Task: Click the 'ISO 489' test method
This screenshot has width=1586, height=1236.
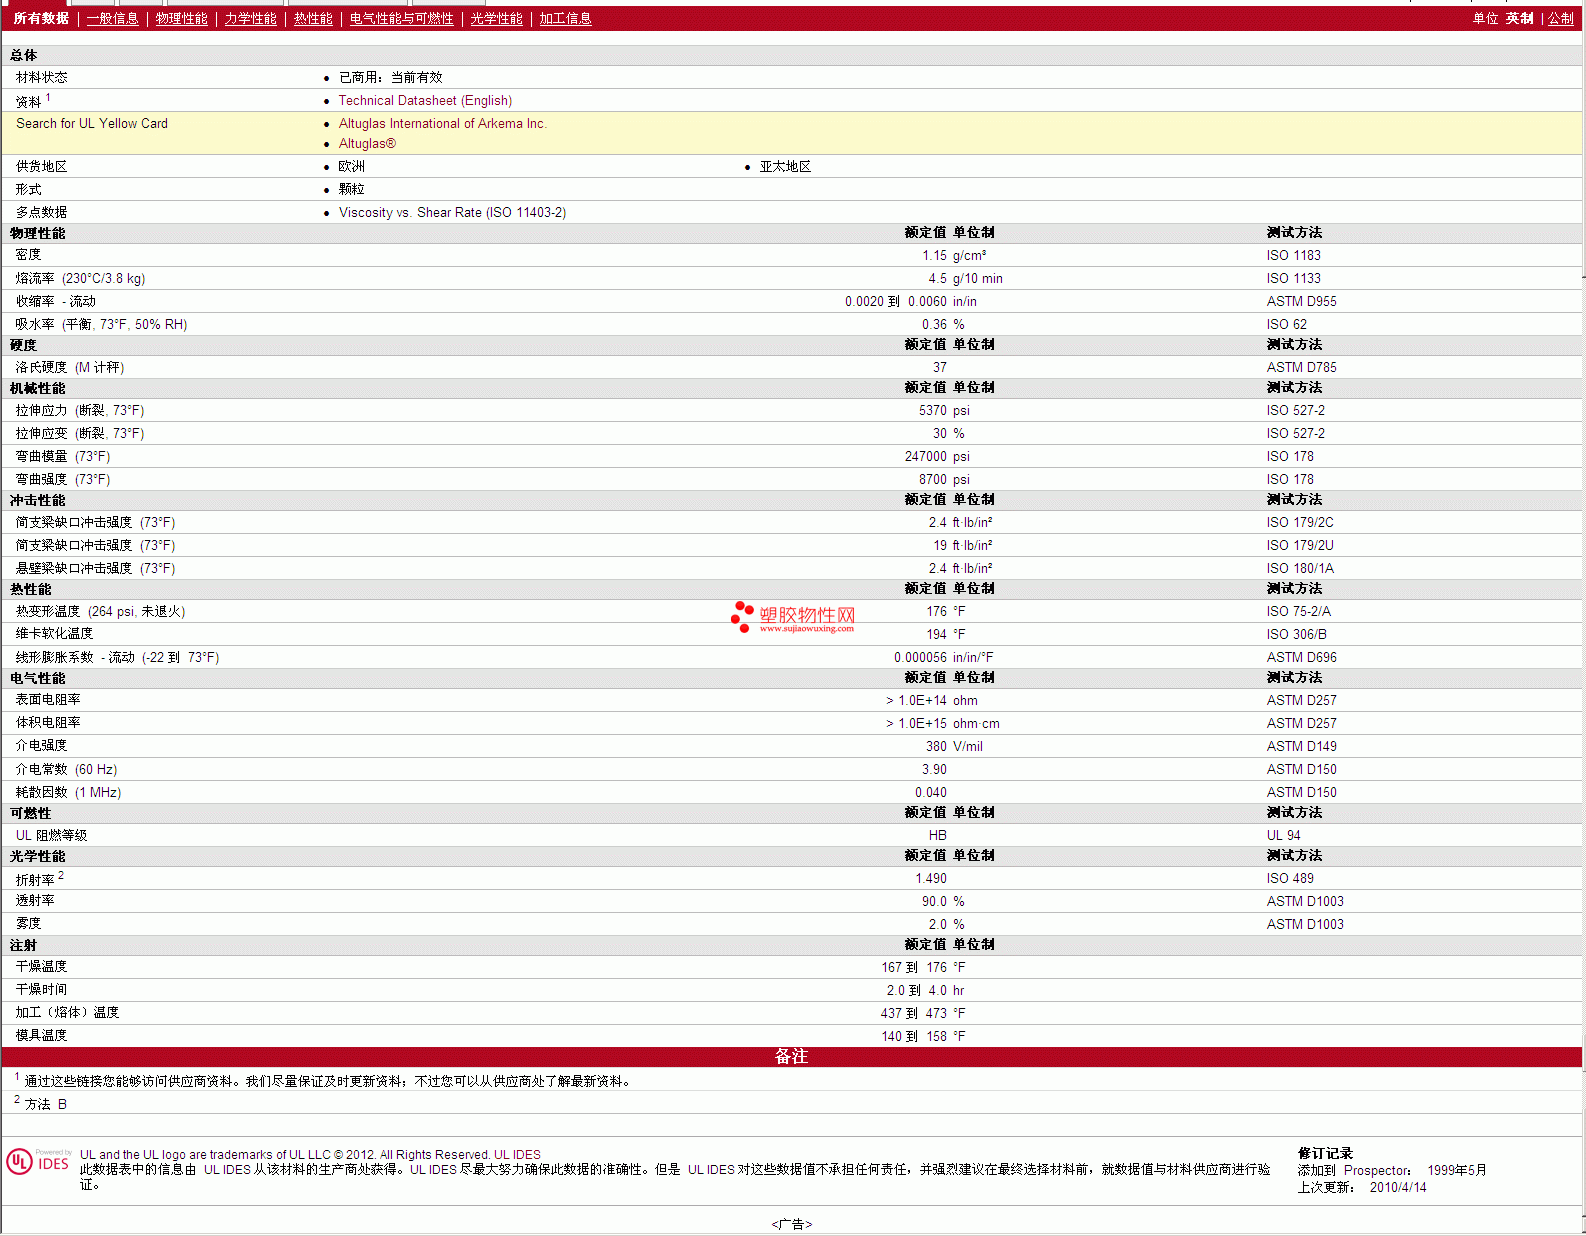Action: pyautogui.click(x=1290, y=878)
